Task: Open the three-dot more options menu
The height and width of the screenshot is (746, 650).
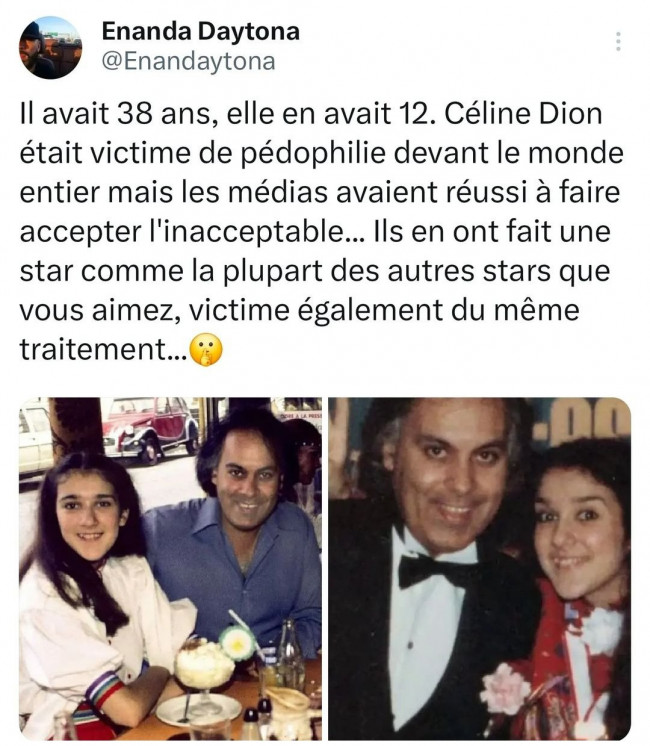Action: pyautogui.click(x=618, y=41)
